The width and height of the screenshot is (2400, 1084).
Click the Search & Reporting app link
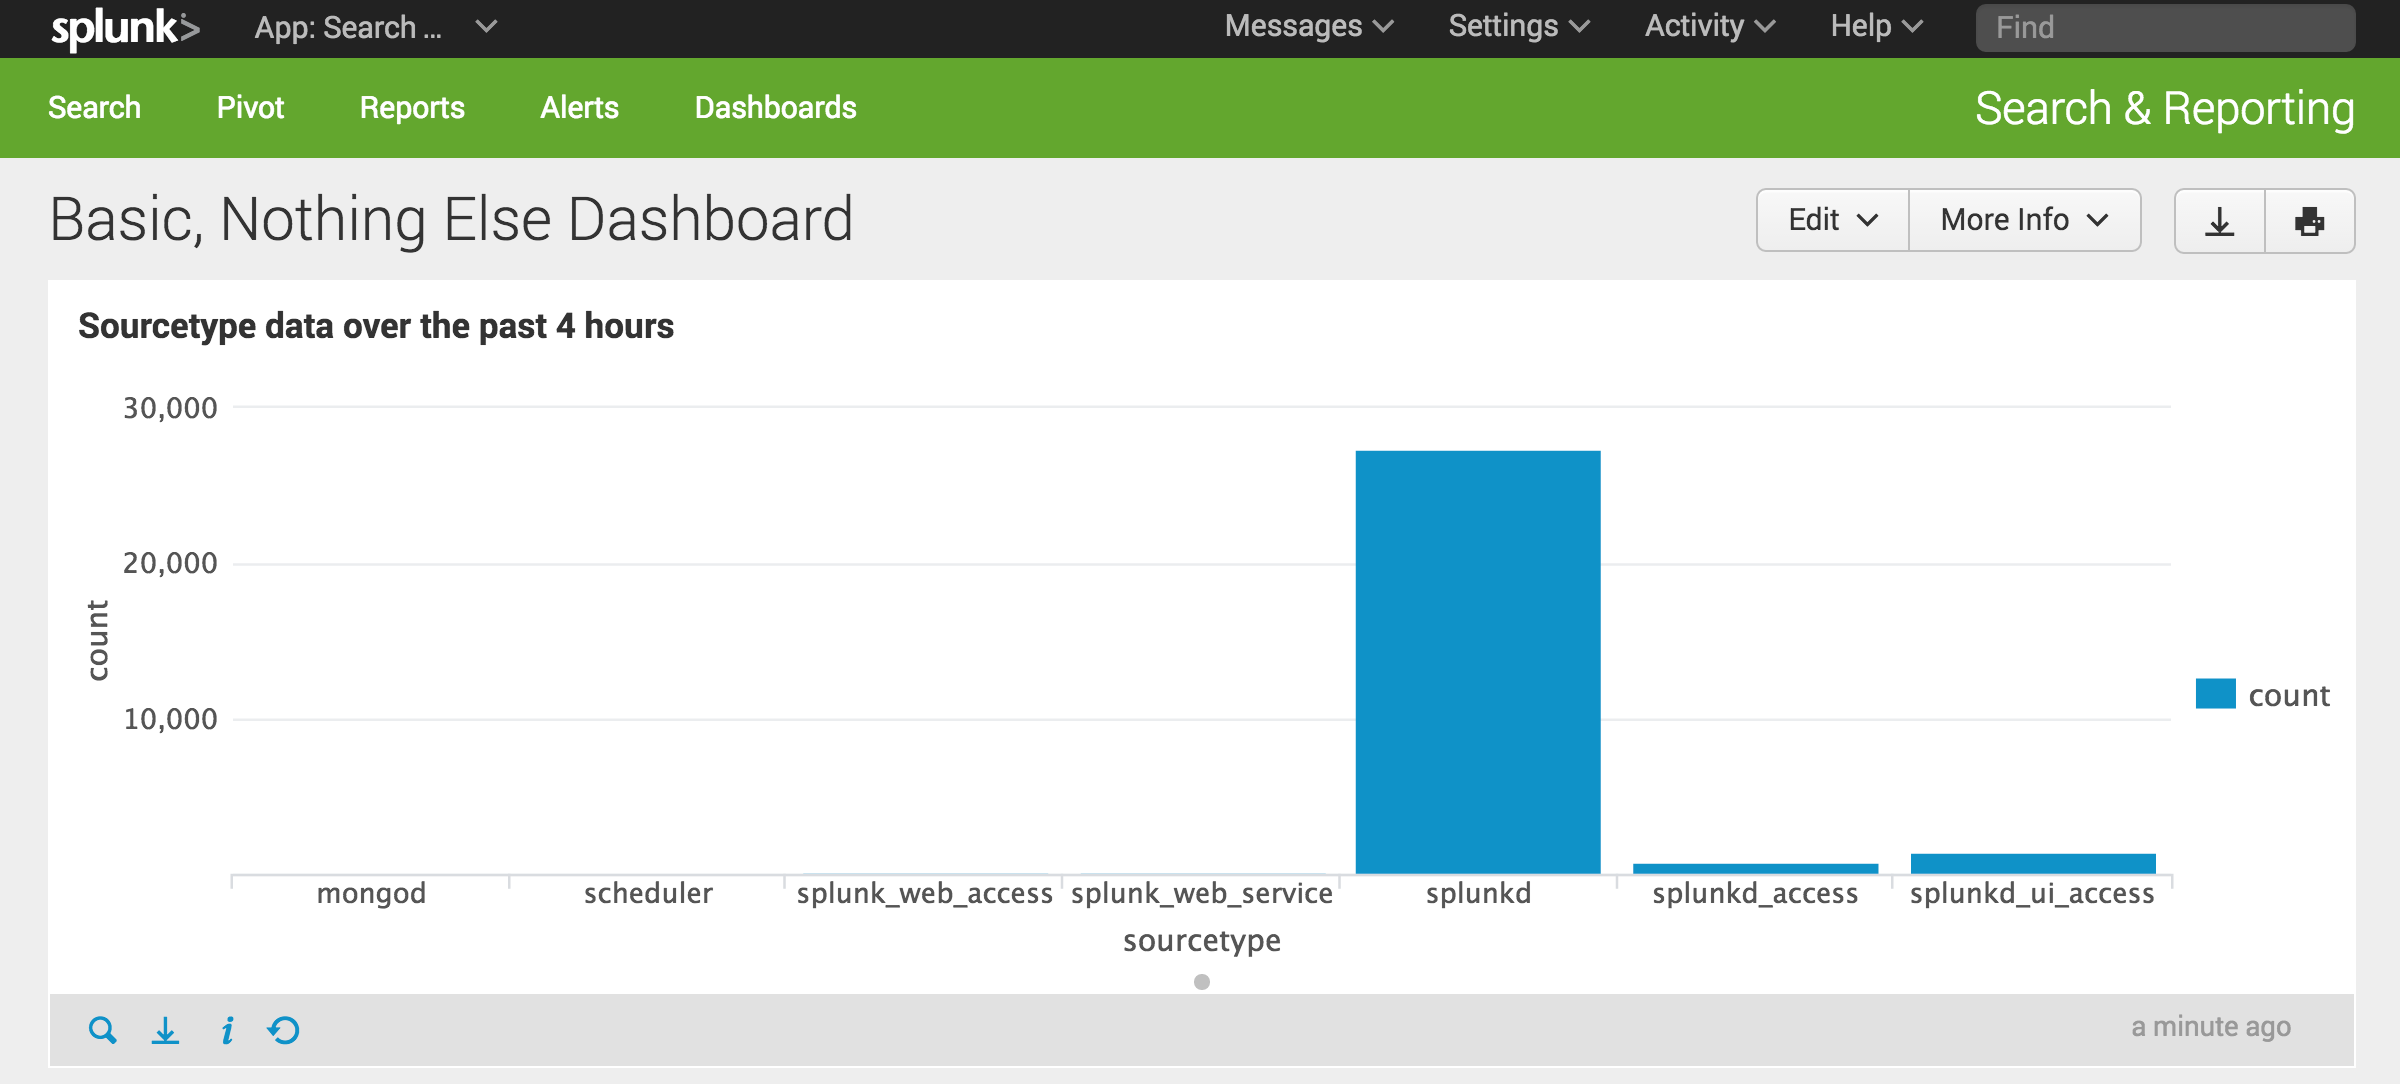[2167, 108]
